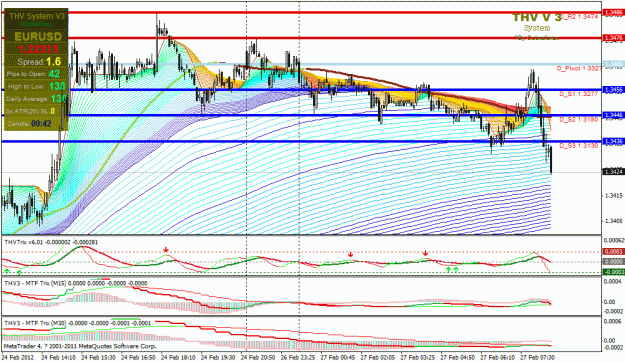Click the blue 1.3436 price tag
The width and height of the screenshot is (625, 362).
pyautogui.click(x=614, y=142)
